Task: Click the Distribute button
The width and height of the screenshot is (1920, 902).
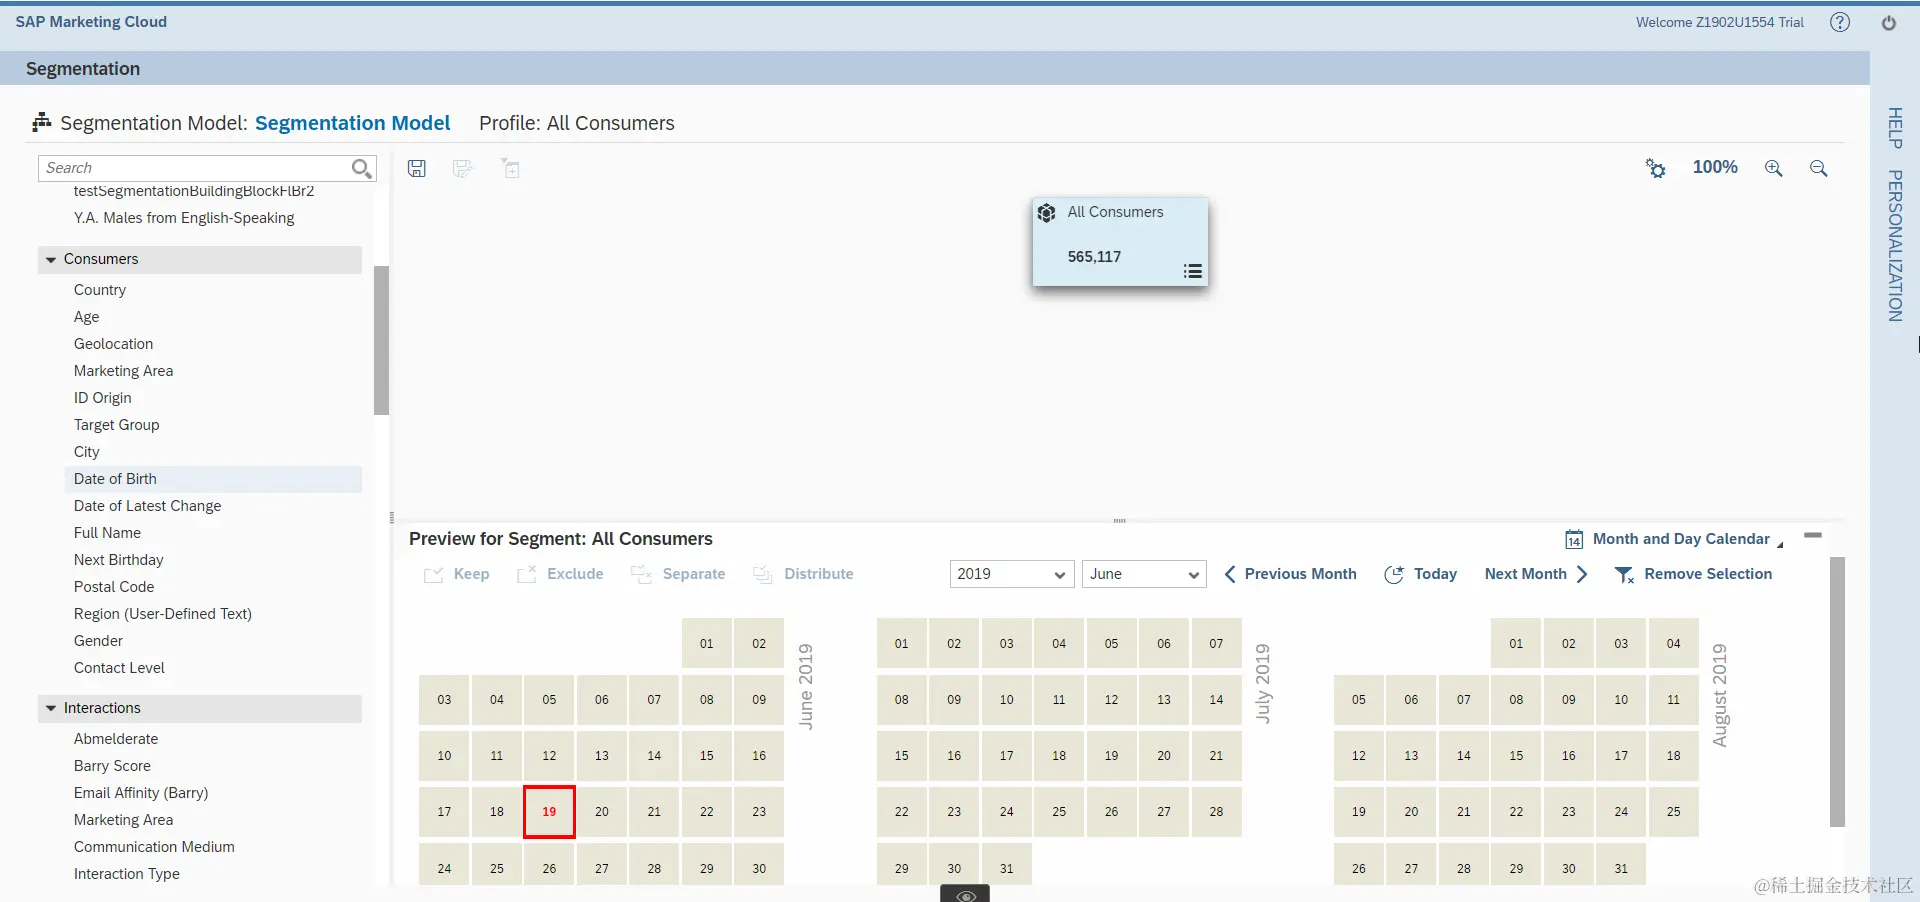Action: pyautogui.click(x=803, y=574)
